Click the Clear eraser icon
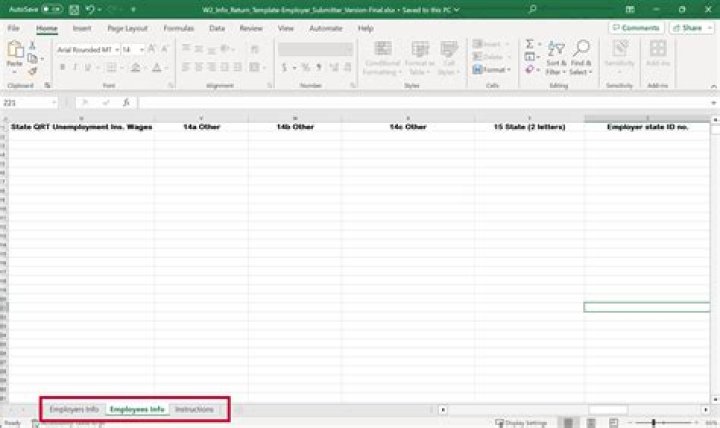This screenshot has height=428, width=720. (x=529, y=69)
